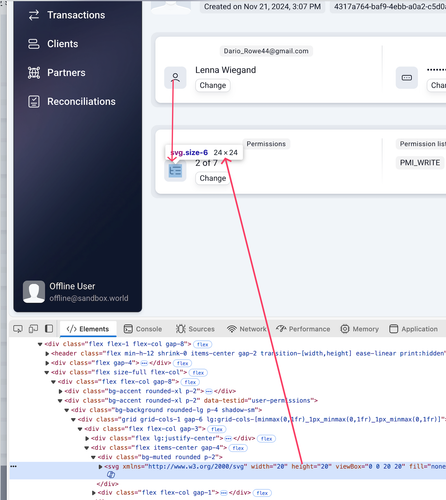
Task: Click Change under Lenna Wiegand
Action: tap(213, 85)
